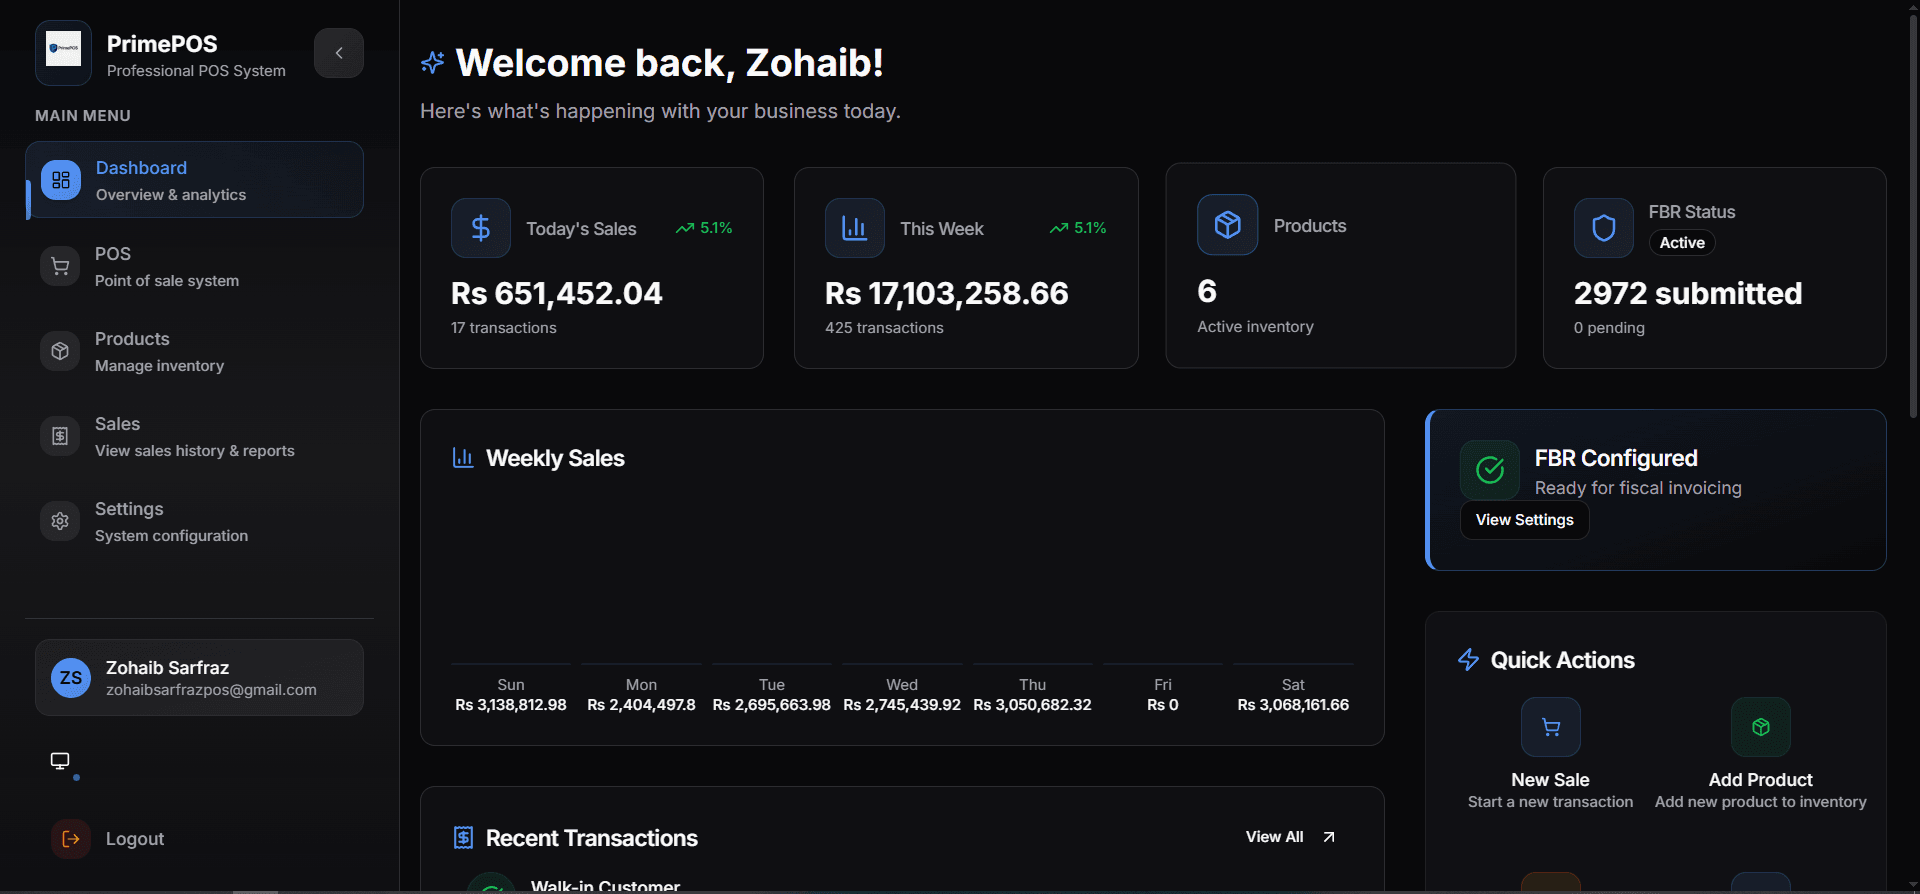The height and width of the screenshot is (894, 1920).
Task: Click the Weekly Sales chart icon
Action: click(462, 458)
